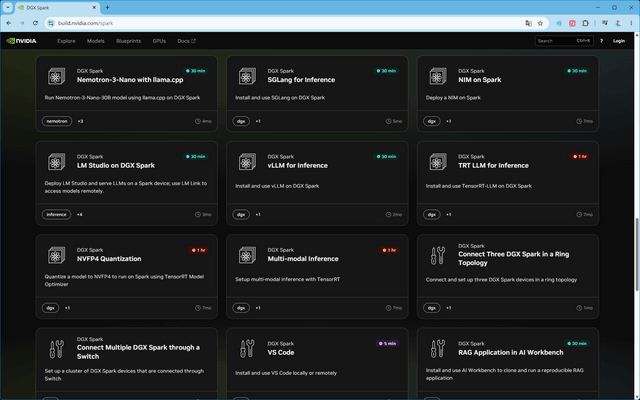The width and height of the screenshot is (640, 400).
Task: Reload the page
Action: [x=35, y=23]
